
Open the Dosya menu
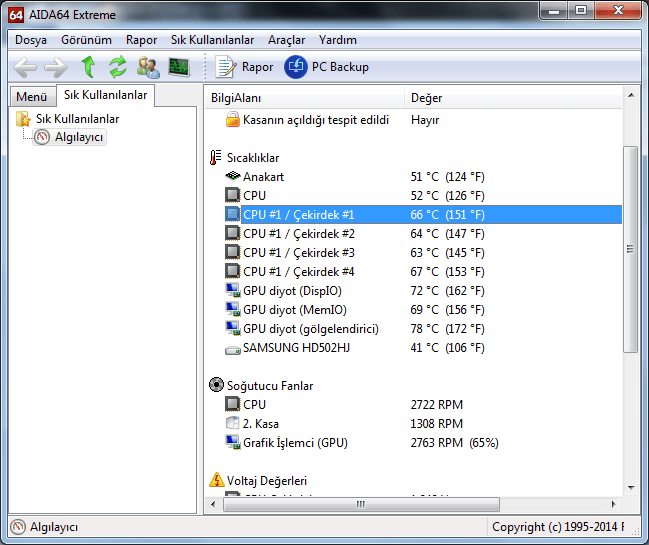point(31,40)
